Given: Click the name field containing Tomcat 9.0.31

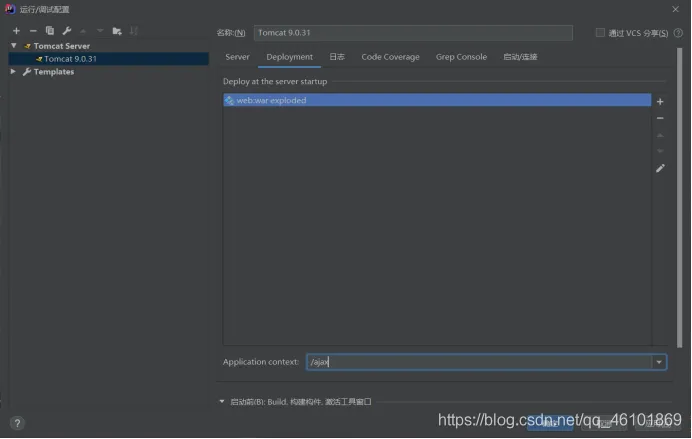Looking at the screenshot, I should [413, 33].
